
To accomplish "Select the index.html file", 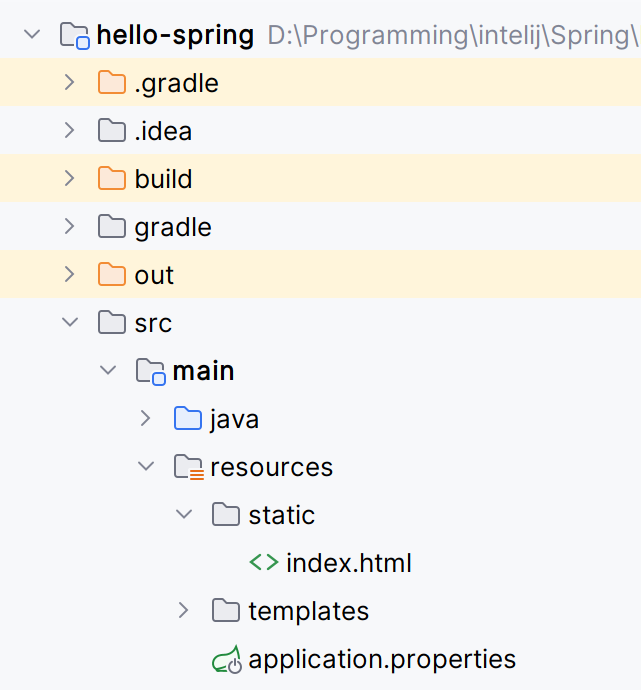I will click(x=348, y=563).
